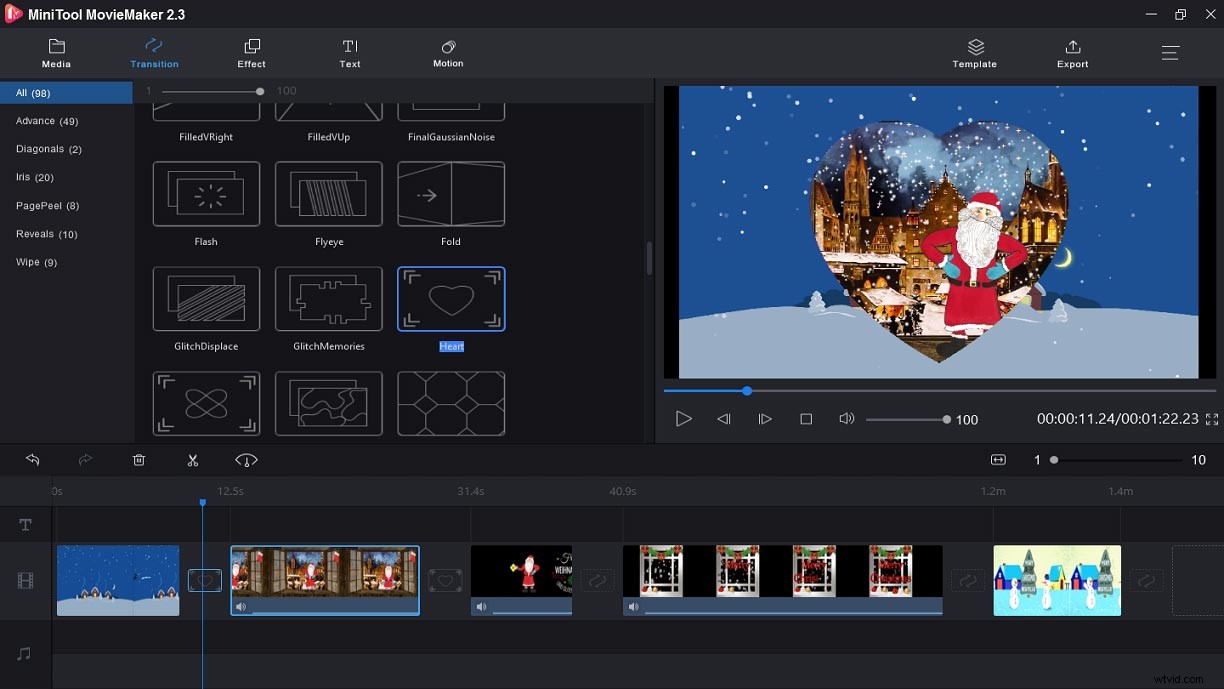Image resolution: width=1224 pixels, height=689 pixels.
Task: Undo the last action
Action: (x=33, y=460)
